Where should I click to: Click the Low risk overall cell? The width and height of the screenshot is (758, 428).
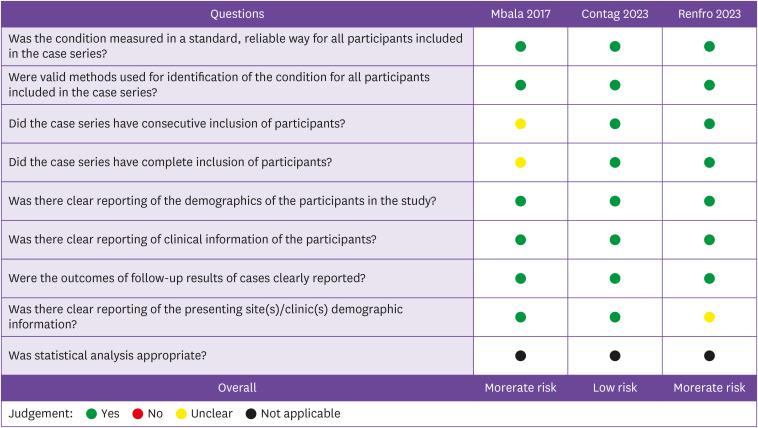[615, 387]
